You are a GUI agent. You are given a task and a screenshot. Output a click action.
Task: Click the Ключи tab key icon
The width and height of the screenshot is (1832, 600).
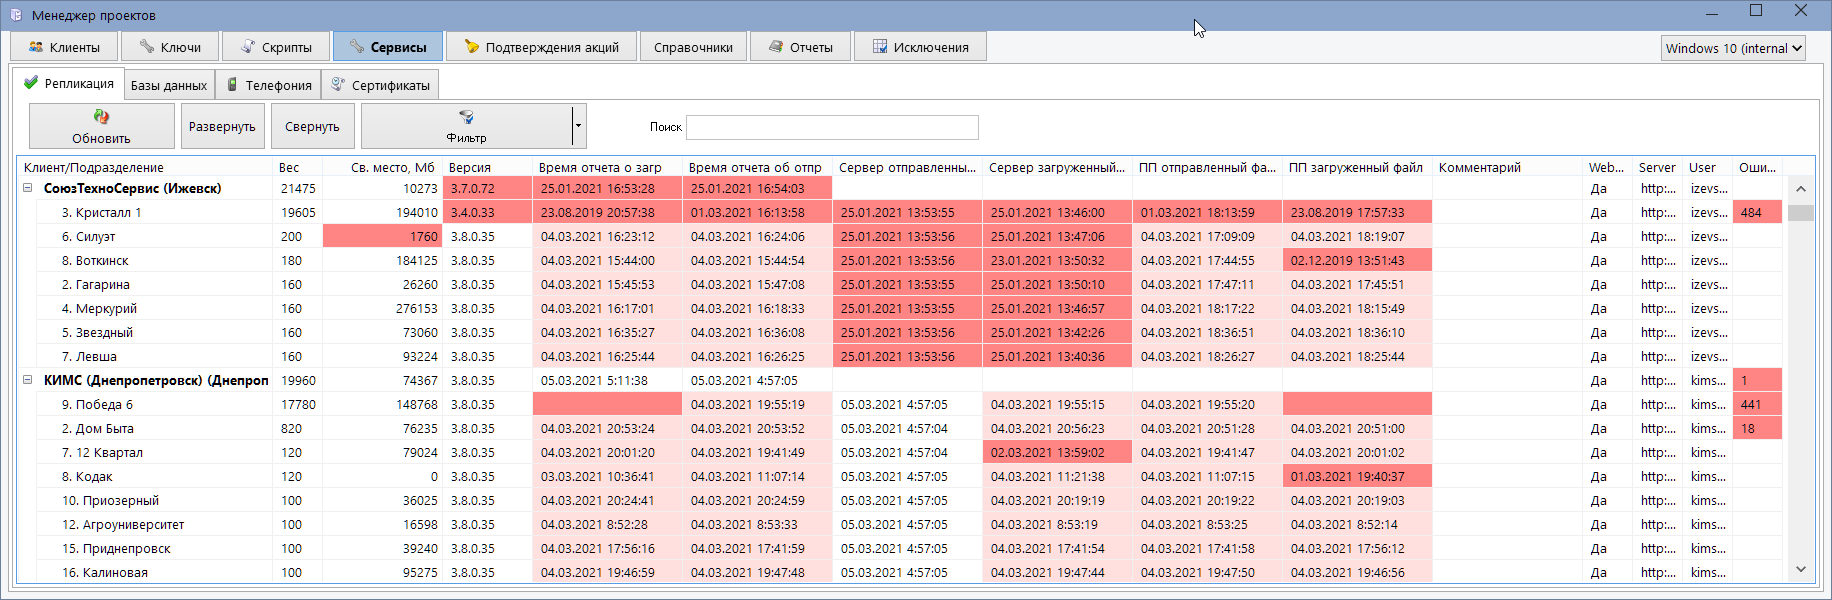pos(147,47)
